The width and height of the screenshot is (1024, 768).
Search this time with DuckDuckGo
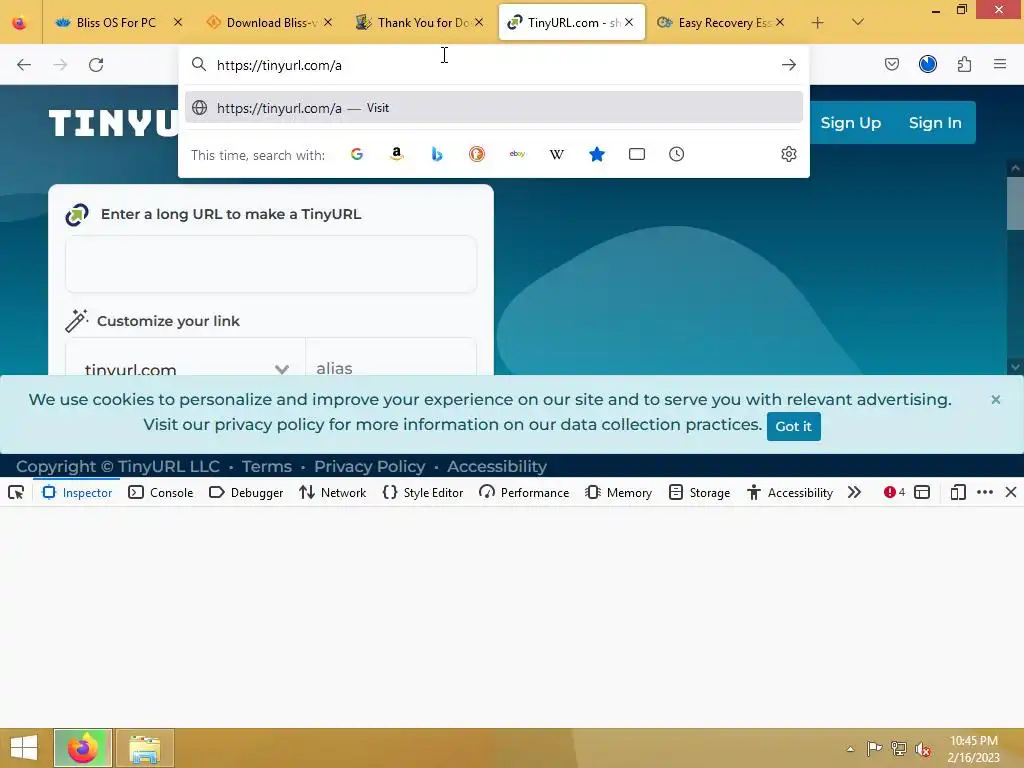click(477, 154)
